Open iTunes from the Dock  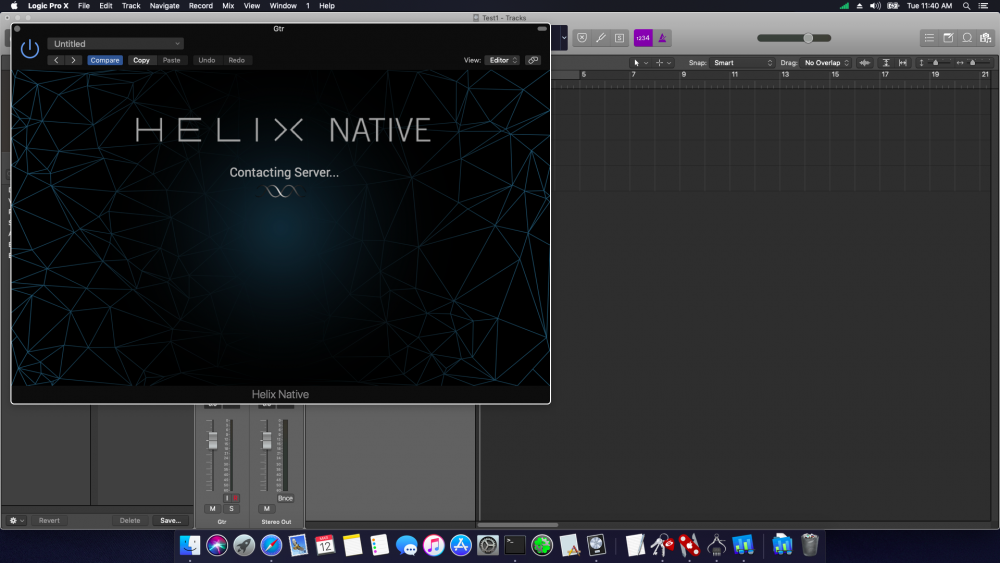pos(434,545)
